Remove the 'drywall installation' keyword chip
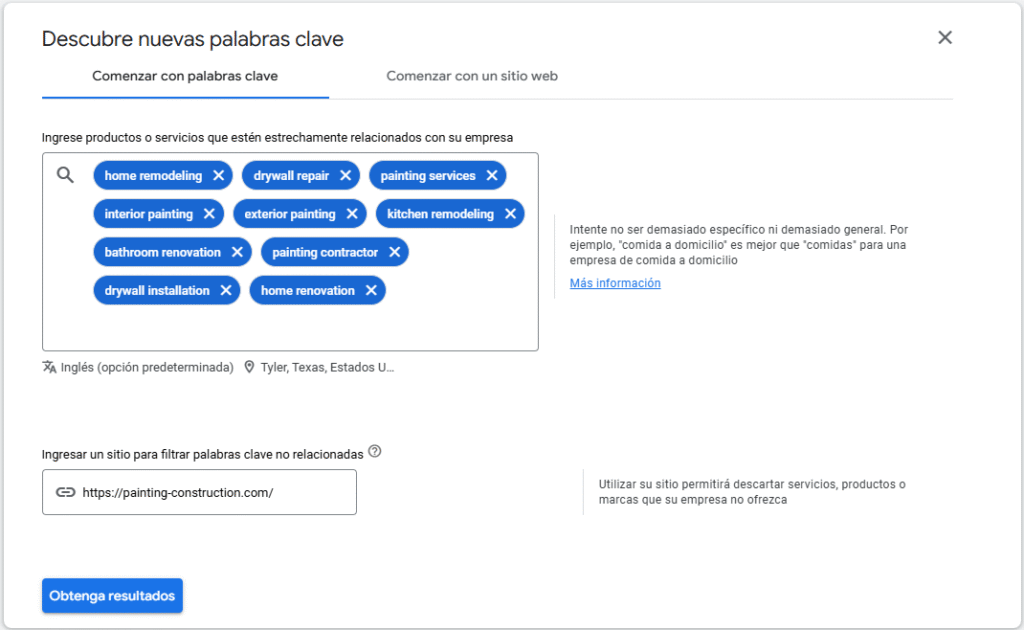Viewport: 1024px width, 630px height. pyautogui.click(x=226, y=291)
